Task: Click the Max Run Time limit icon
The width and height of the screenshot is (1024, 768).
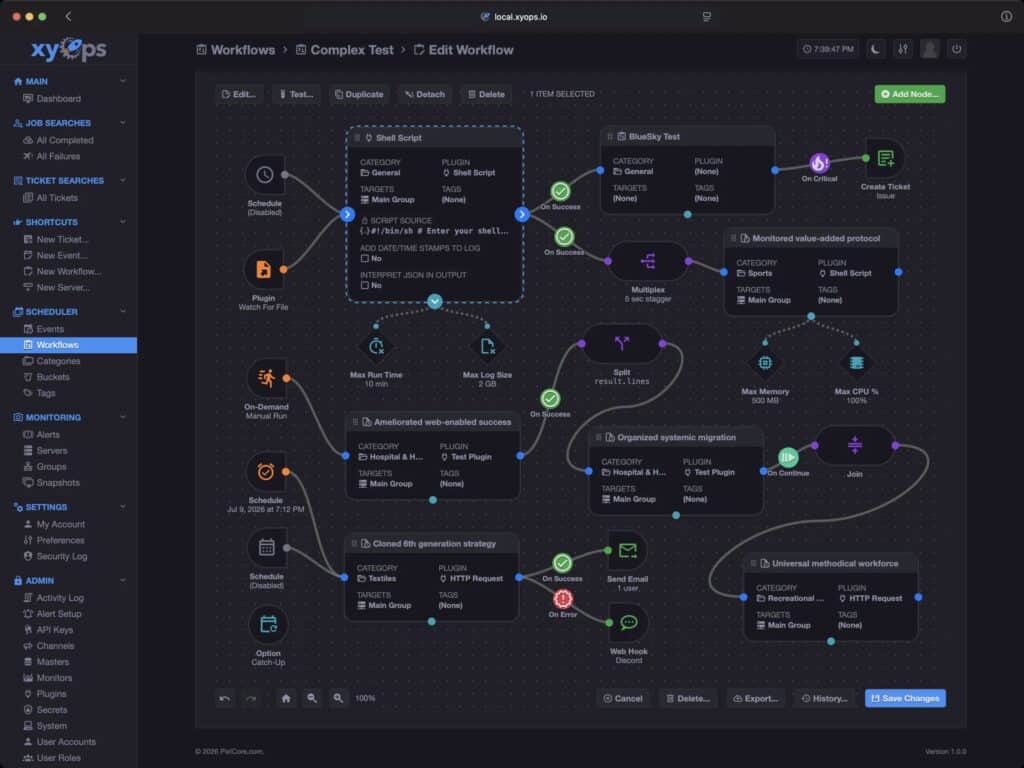Action: 377,346
